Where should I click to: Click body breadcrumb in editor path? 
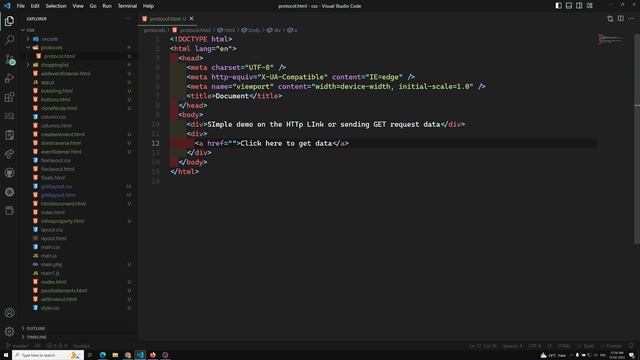click(251, 30)
